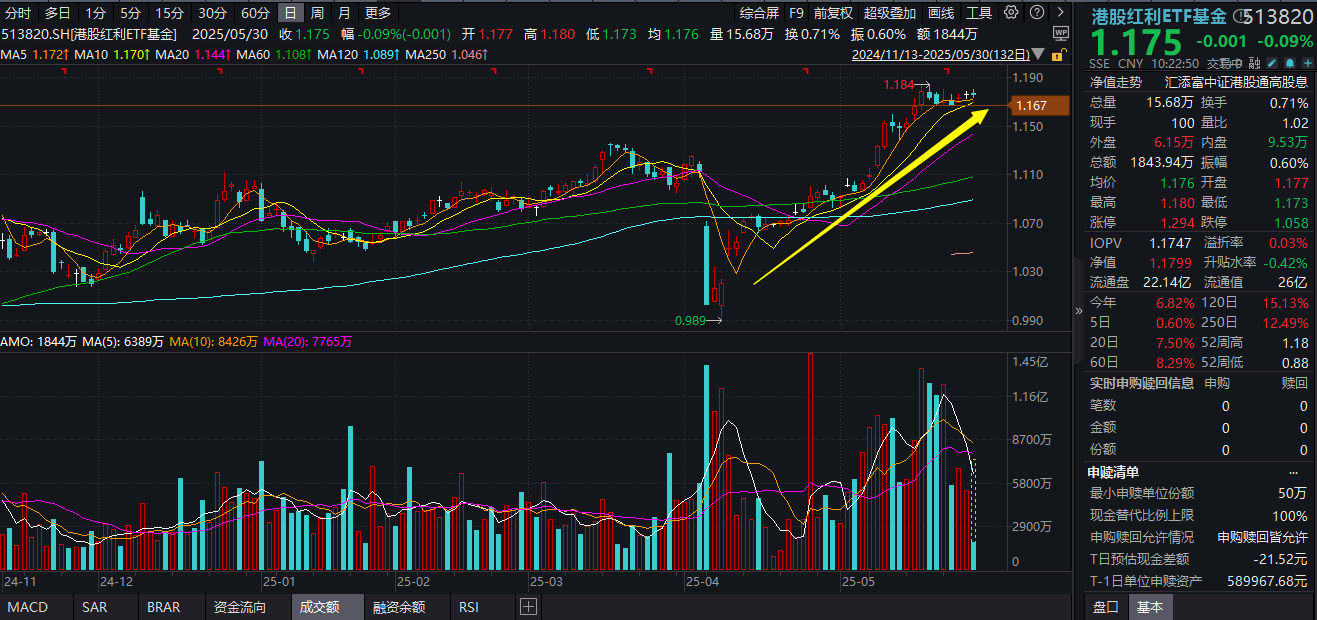The width and height of the screenshot is (1317, 620).
Task: Switch to the 盘口 tab at bottom right
Action: (x=1104, y=606)
